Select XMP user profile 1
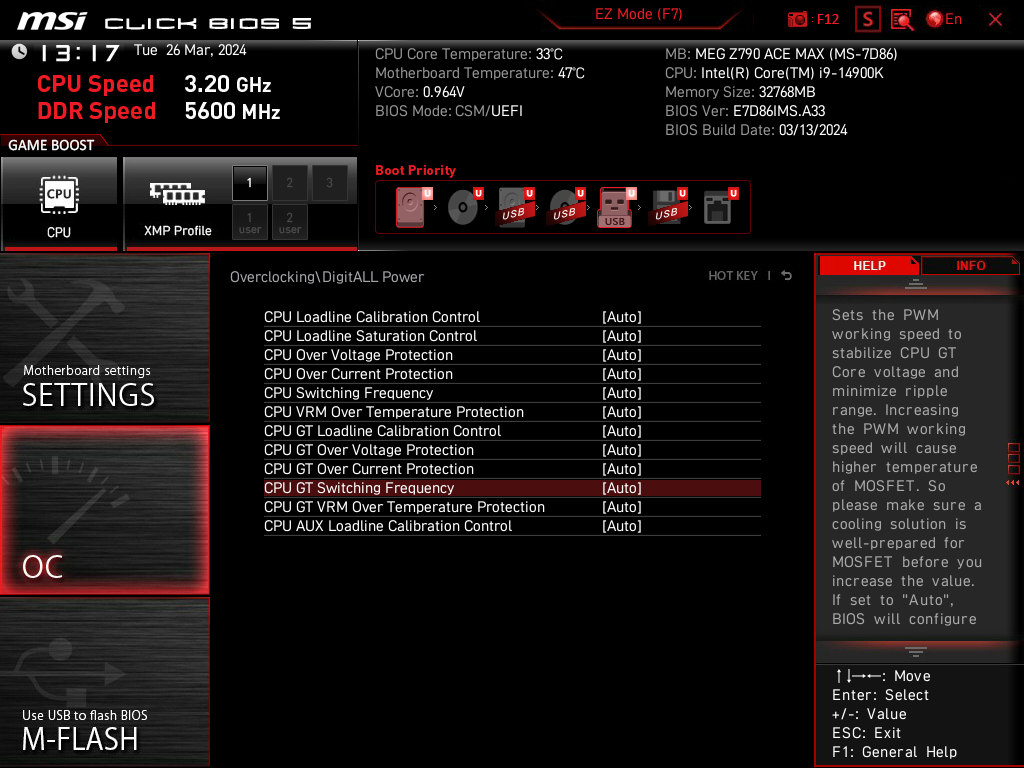 249,222
